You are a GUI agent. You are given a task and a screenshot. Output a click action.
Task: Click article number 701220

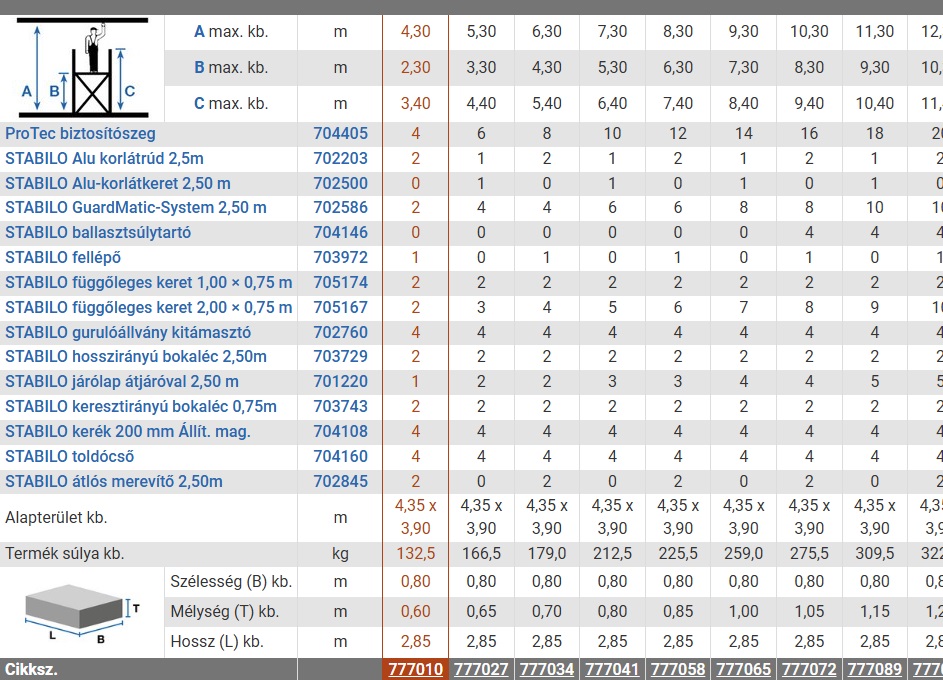340,382
